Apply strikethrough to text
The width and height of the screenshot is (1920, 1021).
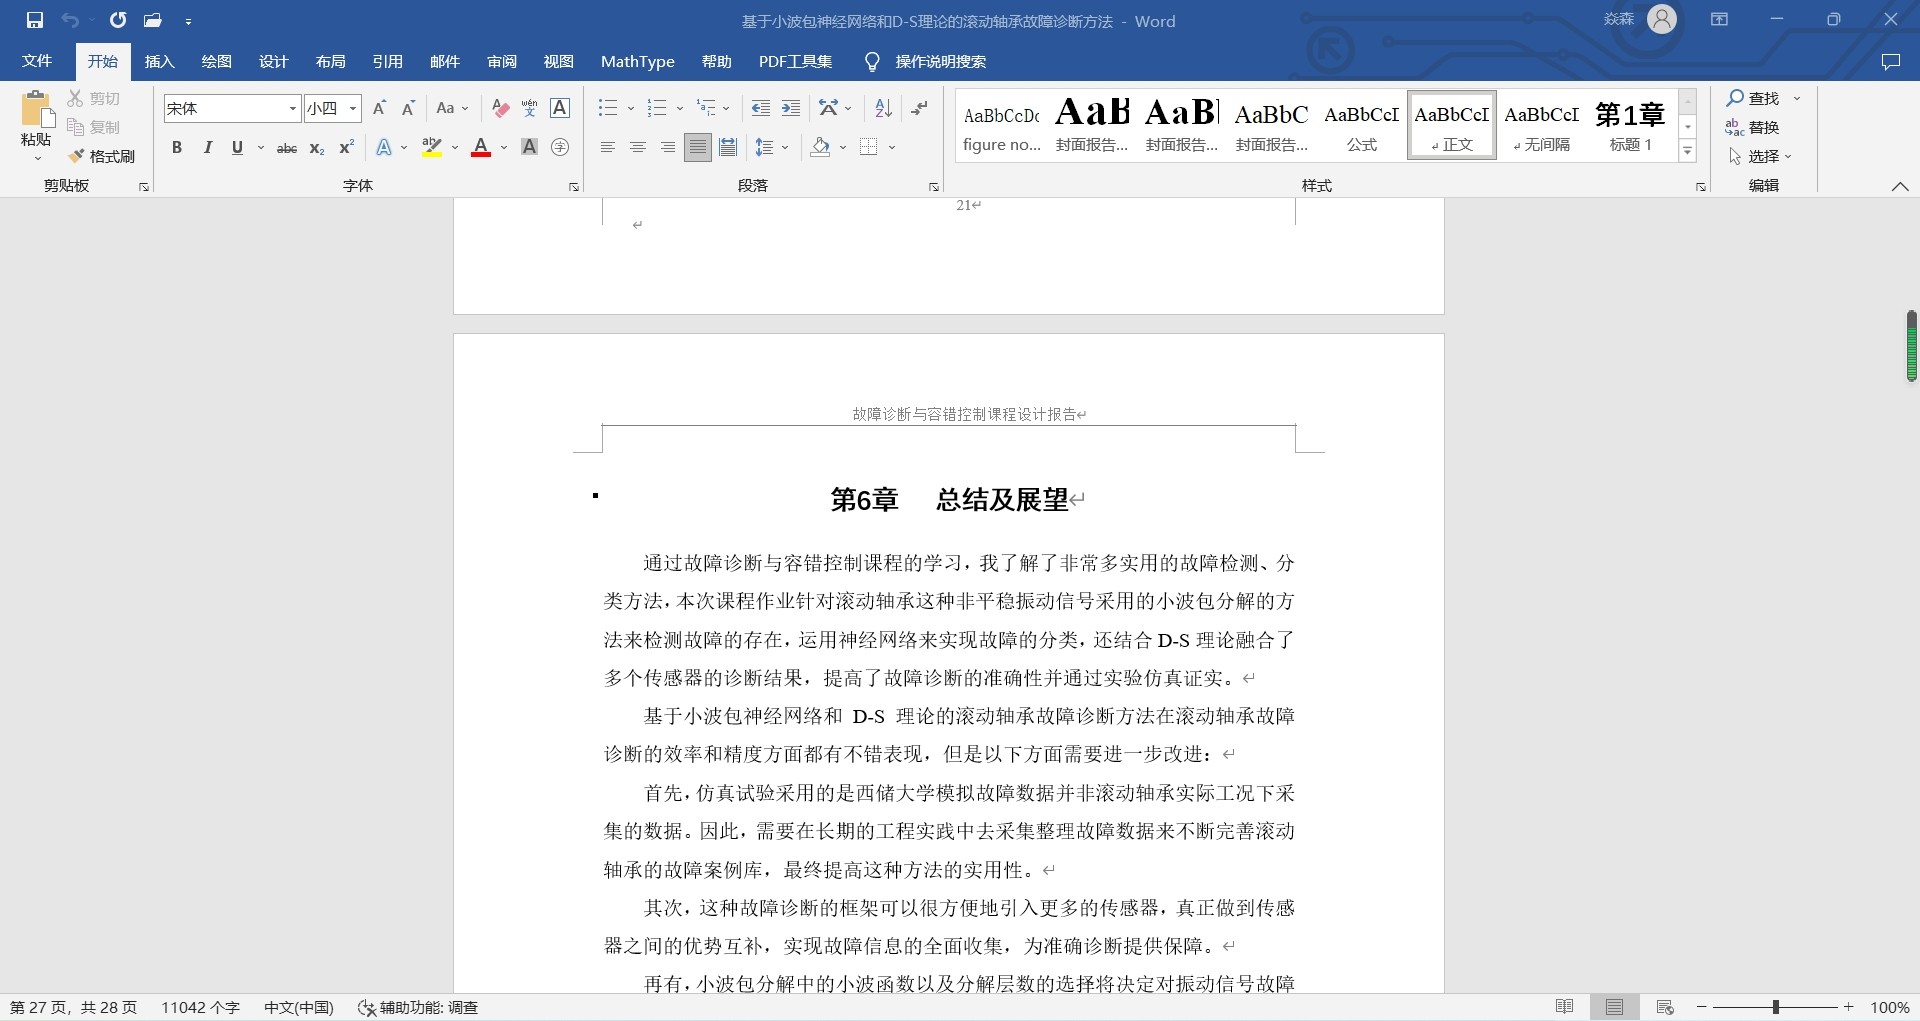286,148
